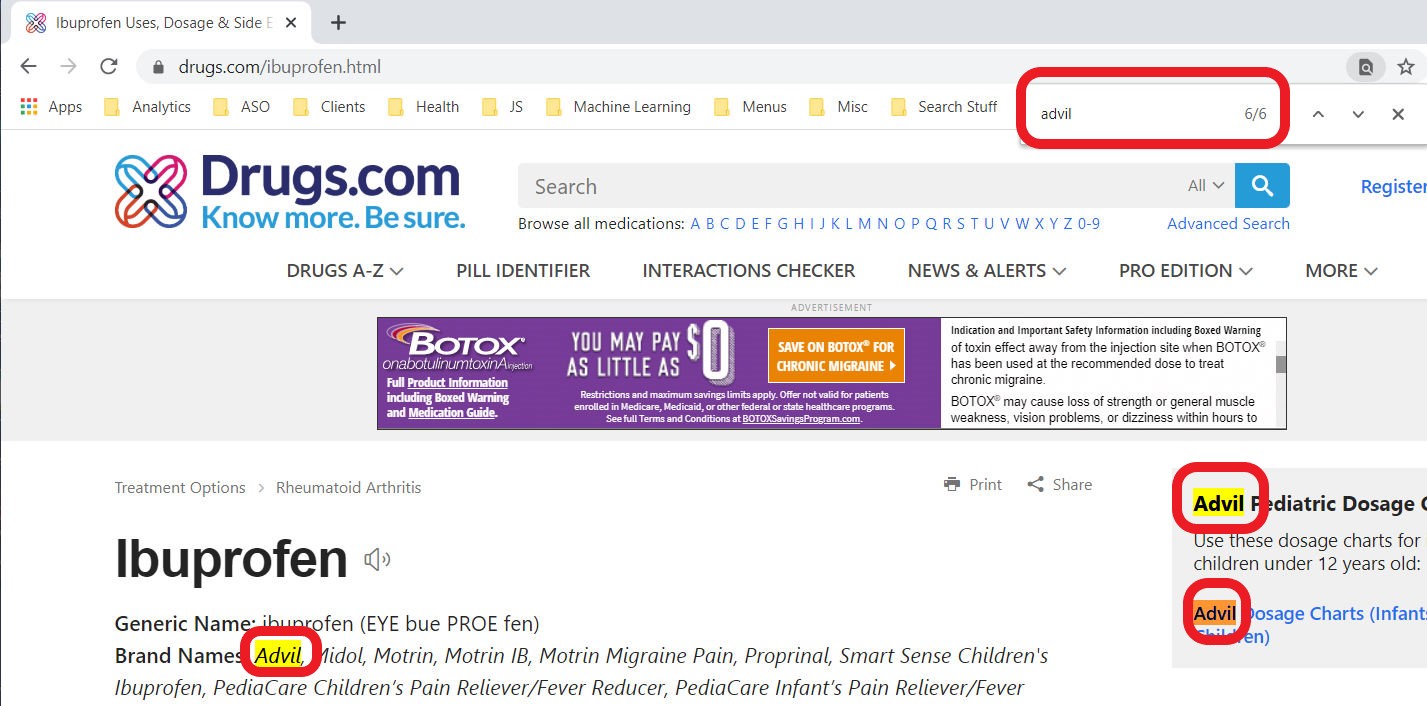The image size is (1427, 706).
Task: Jump to previous find result
Action: [x=1318, y=114]
